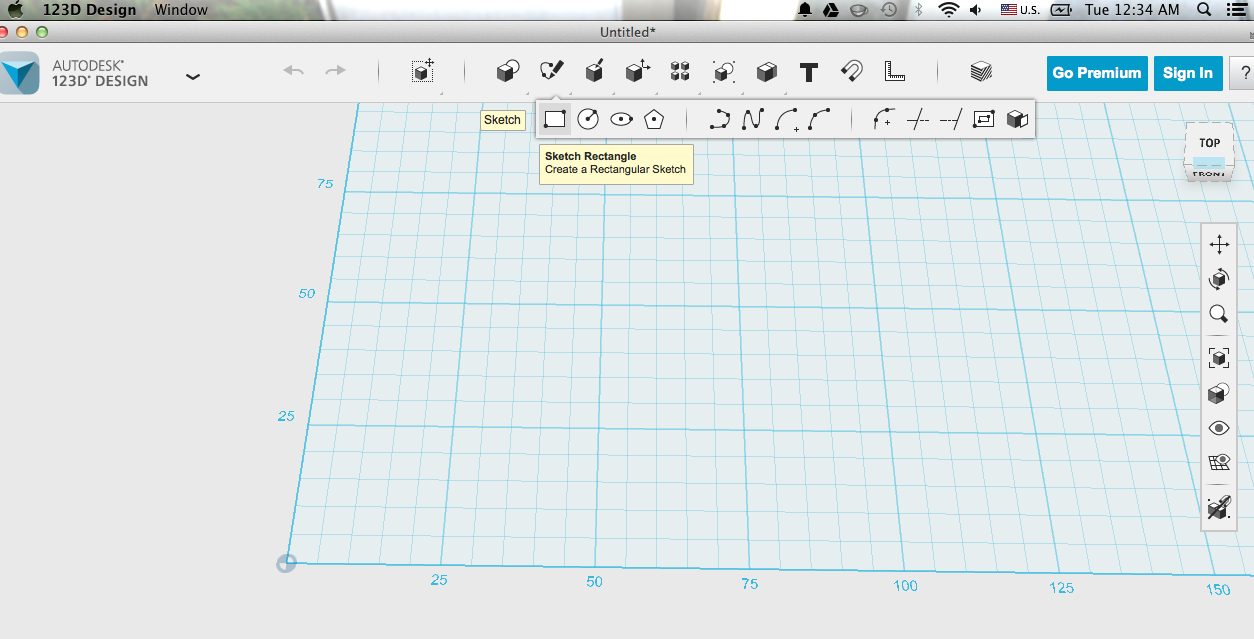Open the U.S. input source menu
Viewport: 1254px width, 639px height.
[1020, 9]
